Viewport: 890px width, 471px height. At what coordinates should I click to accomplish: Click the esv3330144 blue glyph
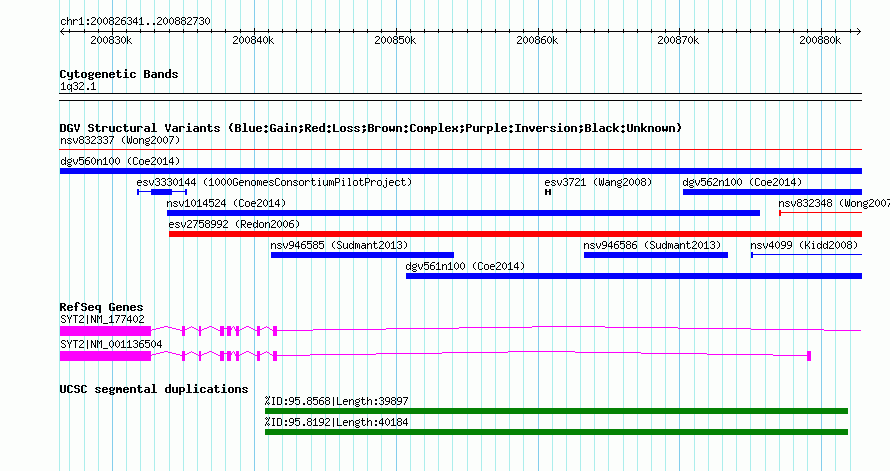coord(162,192)
